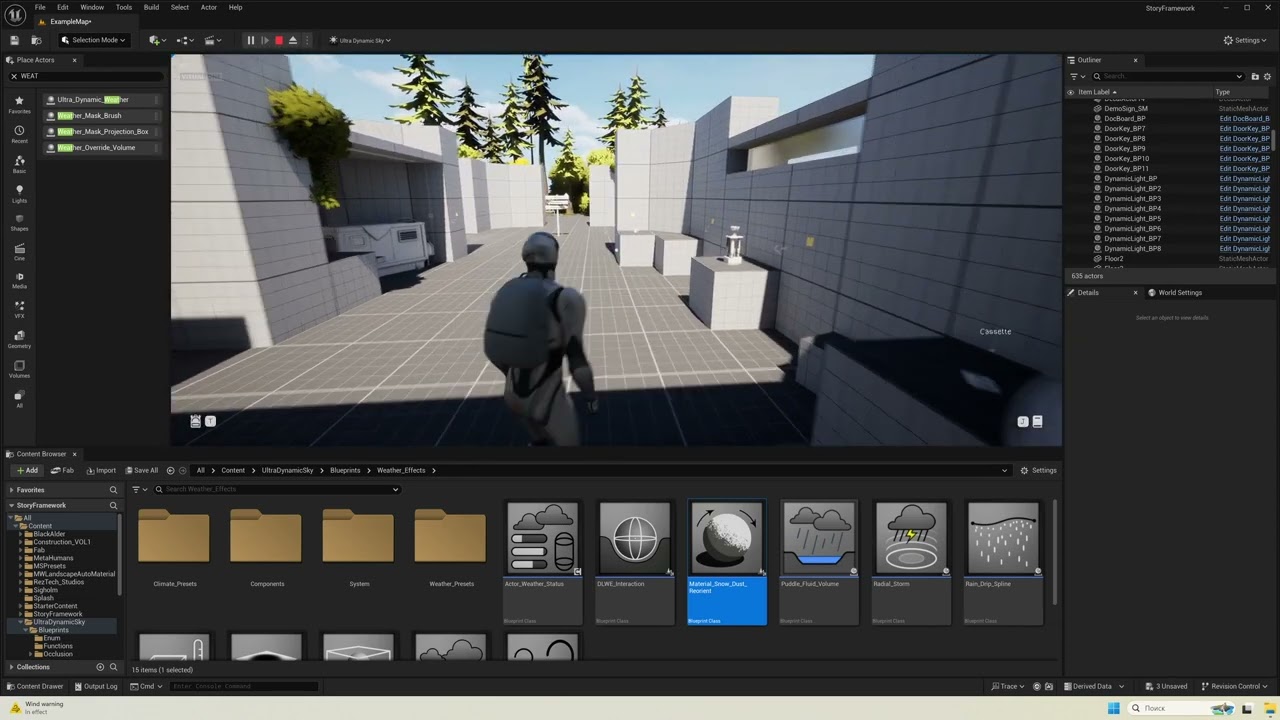Open Content Drawer from status bar
The image size is (1280, 720).
tap(35, 686)
